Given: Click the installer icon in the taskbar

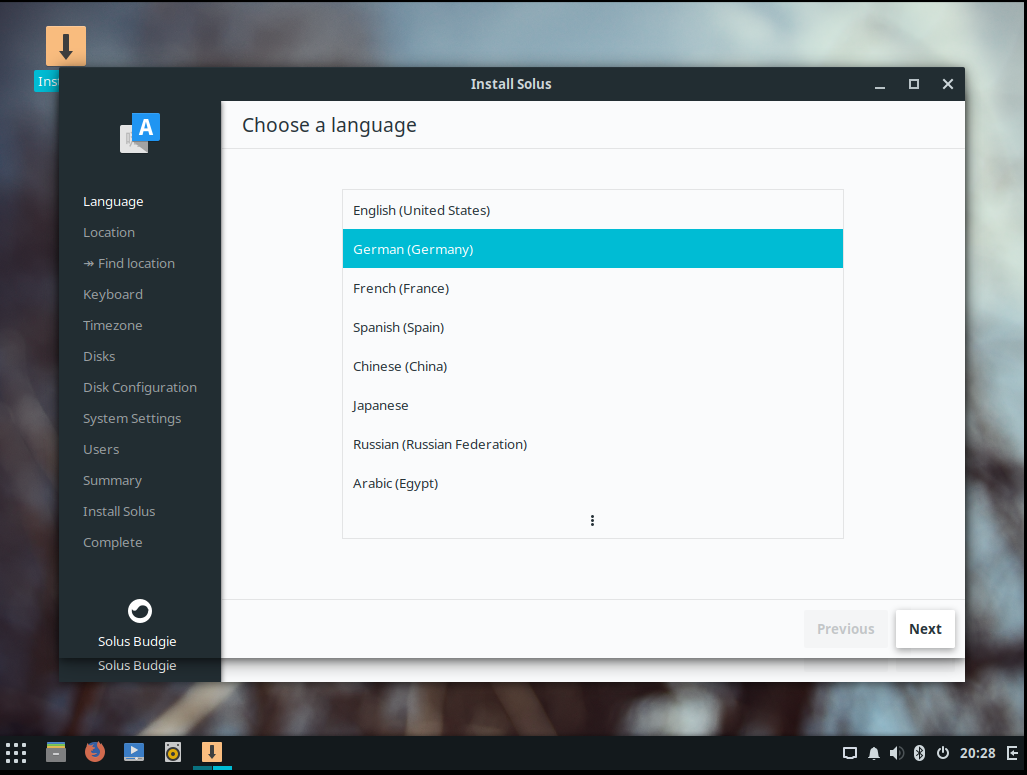Looking at the screenshot, I should 212,752.
